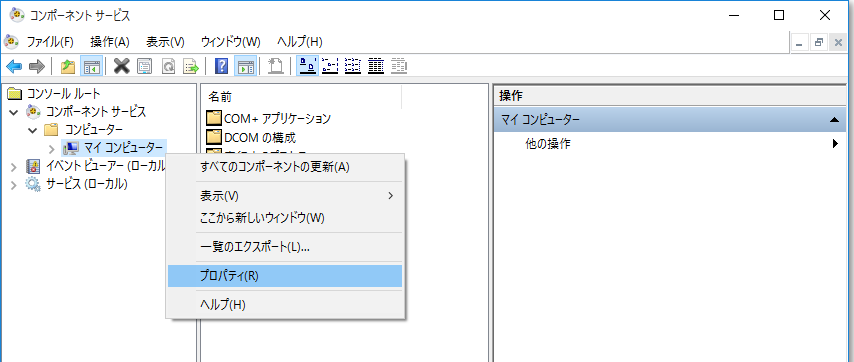Viewport: 854px width, 362px height.
Task: Open the 表示(V) menu in menu bar
Action: click(165, 42)
